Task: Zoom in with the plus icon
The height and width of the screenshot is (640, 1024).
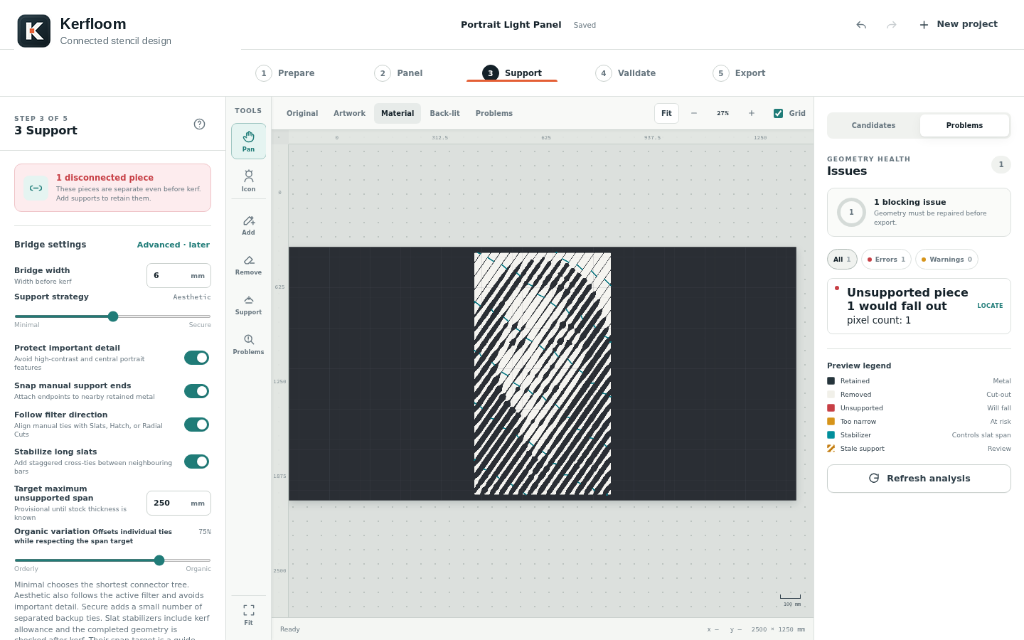Action: tap(752, 113)
